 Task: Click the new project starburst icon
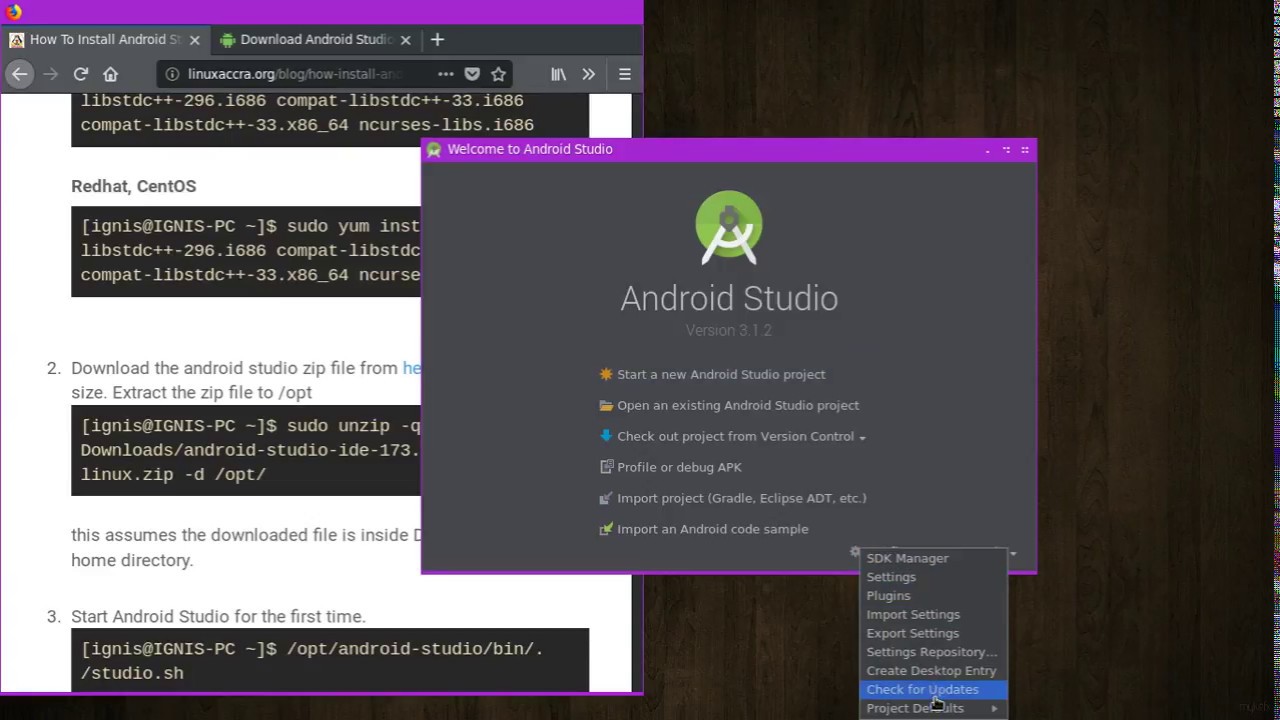click(606, 374)
